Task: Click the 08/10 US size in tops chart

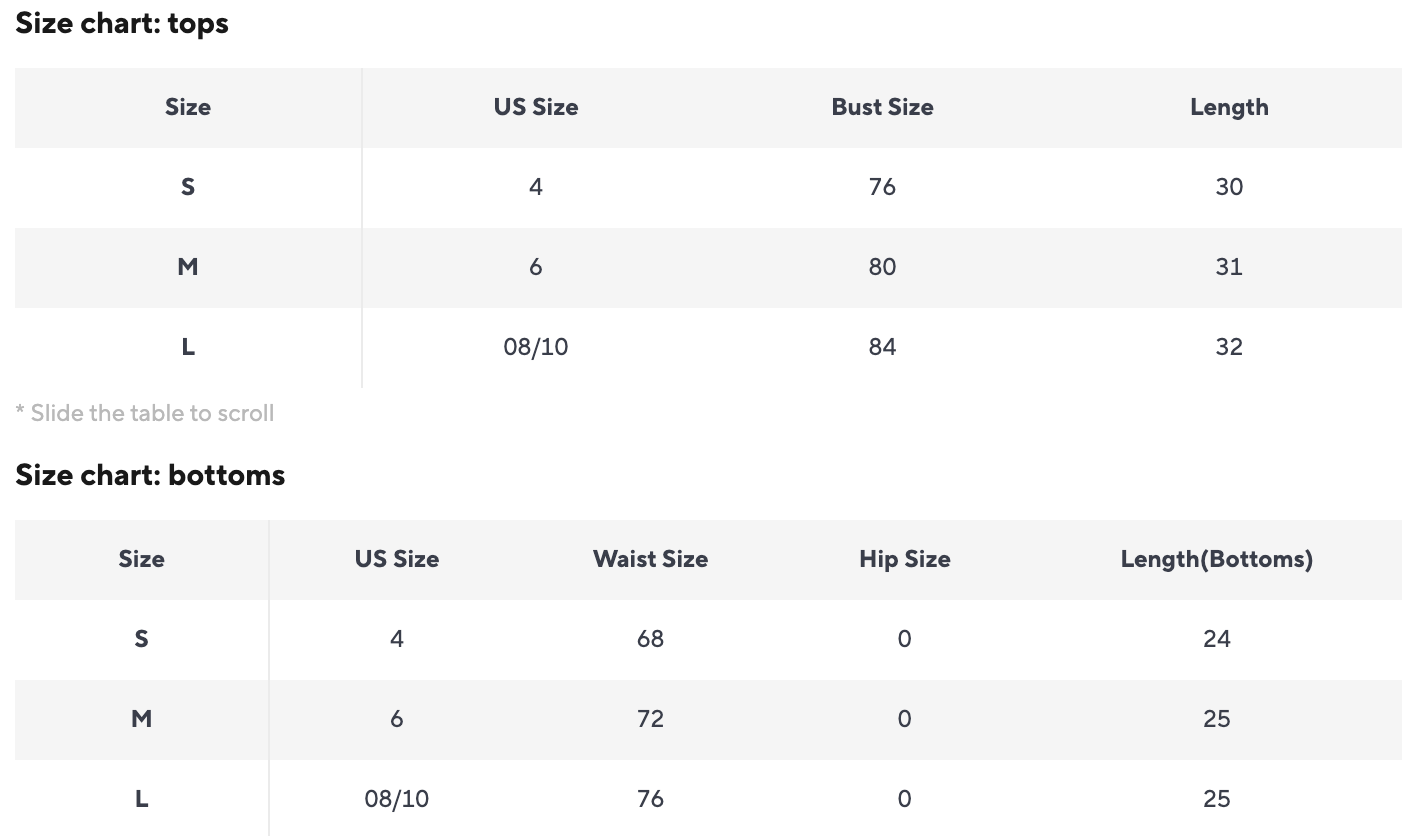Action: click(536, 347)
